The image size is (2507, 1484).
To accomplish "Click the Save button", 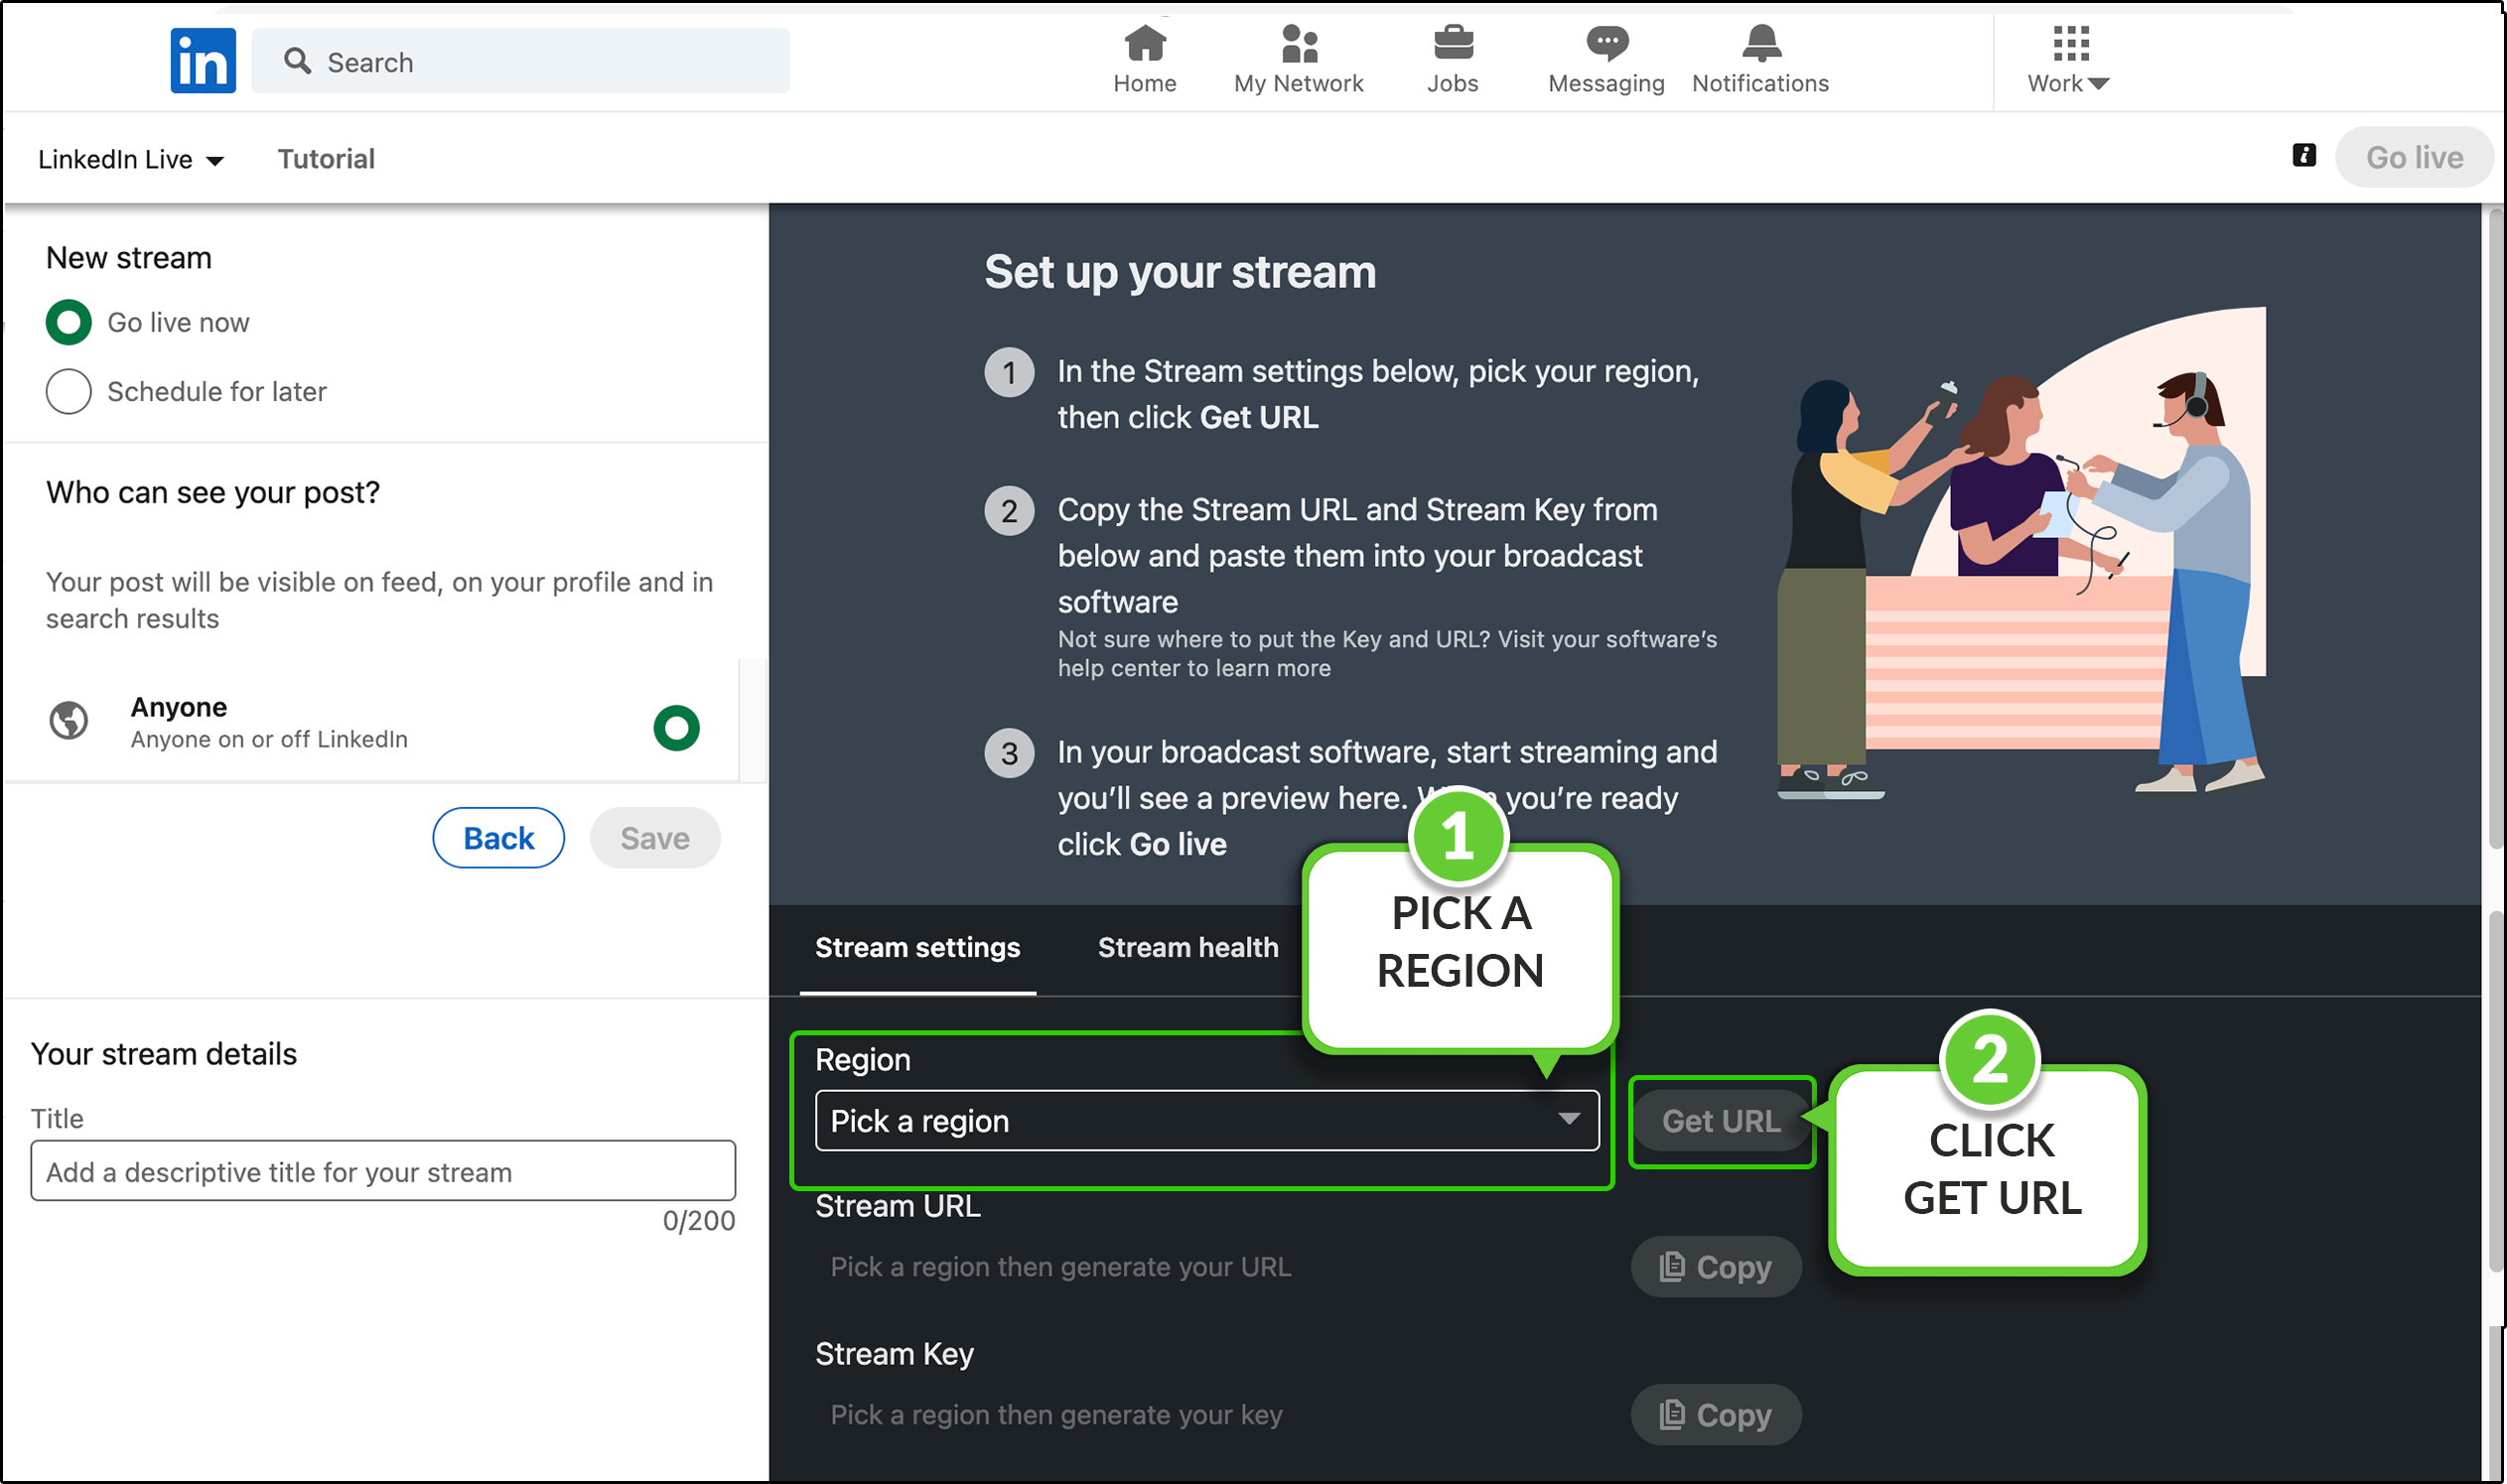I will [x=655, y=838].
